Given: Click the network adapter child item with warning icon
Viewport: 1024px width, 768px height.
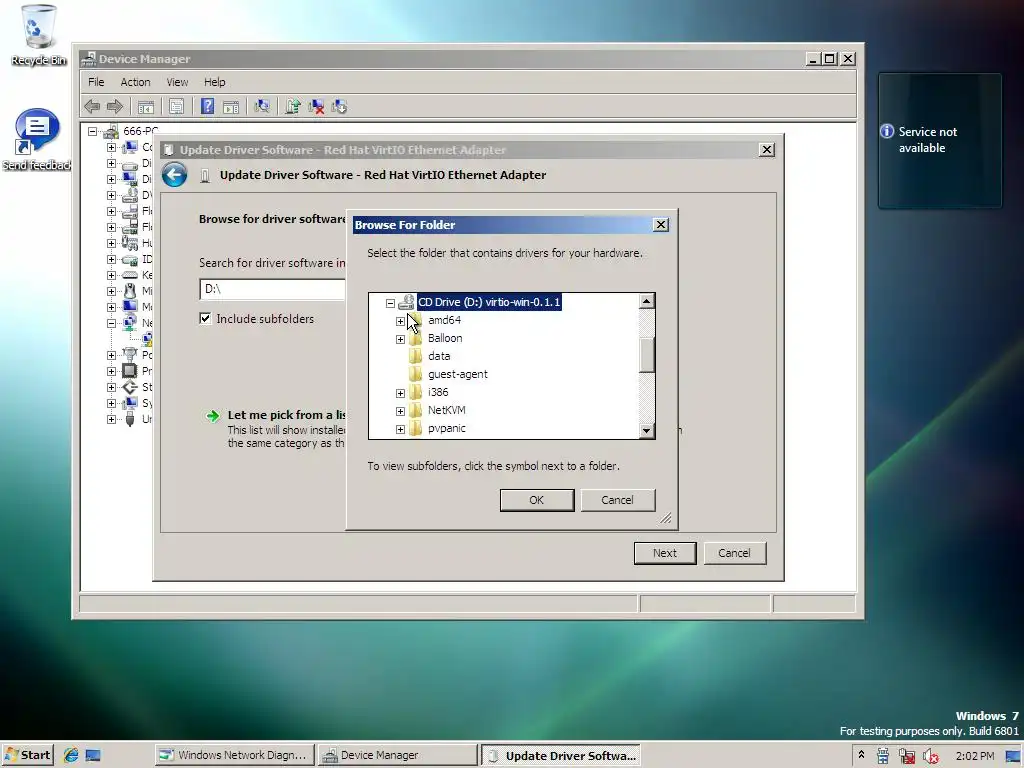Looking at the screenshot, I should point(148,339).
